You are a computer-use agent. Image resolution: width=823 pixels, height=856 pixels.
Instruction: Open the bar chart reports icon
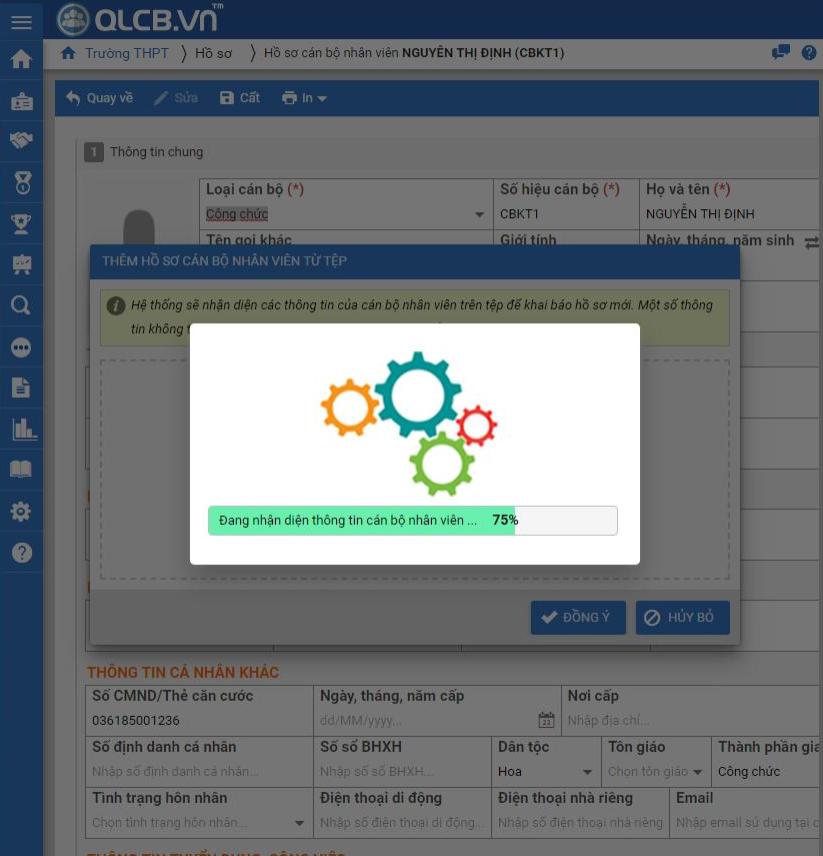pos(21,429)
